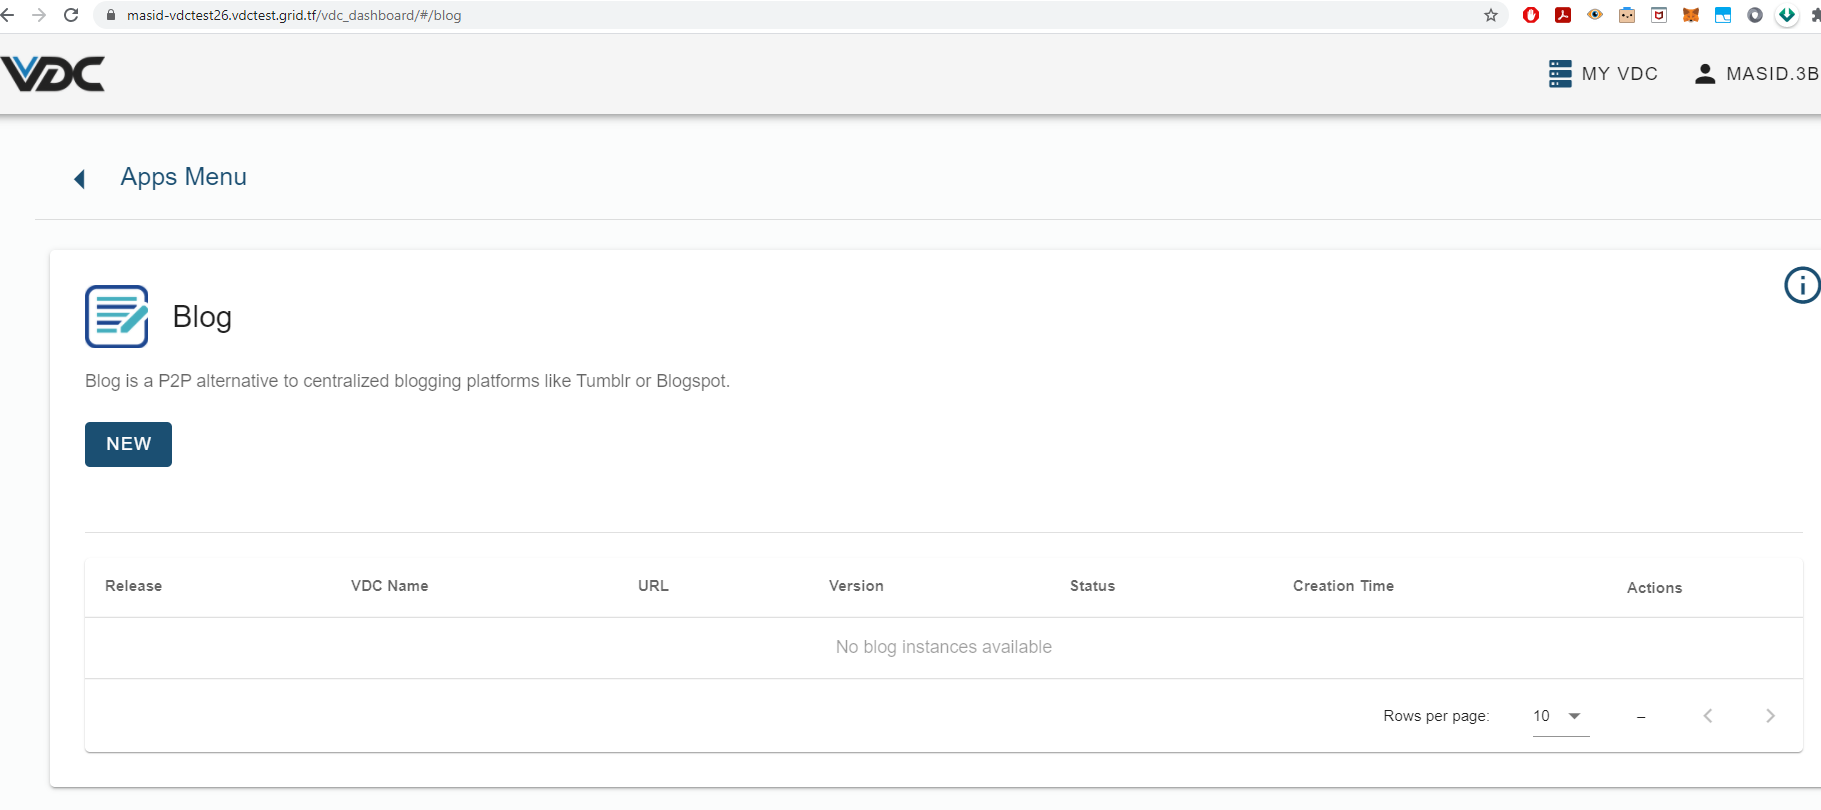Go back via the Apps Menu arrow

[80, 179]
